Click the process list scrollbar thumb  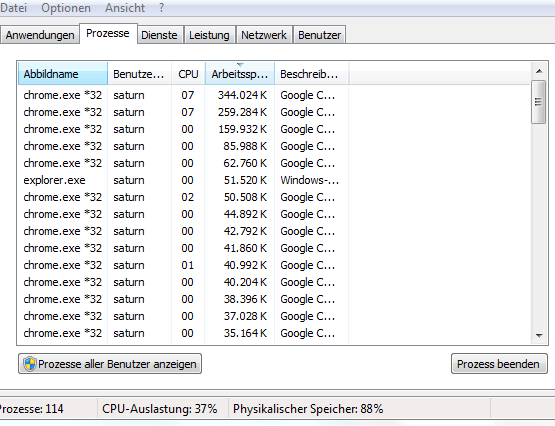click(x=539, y=102)
